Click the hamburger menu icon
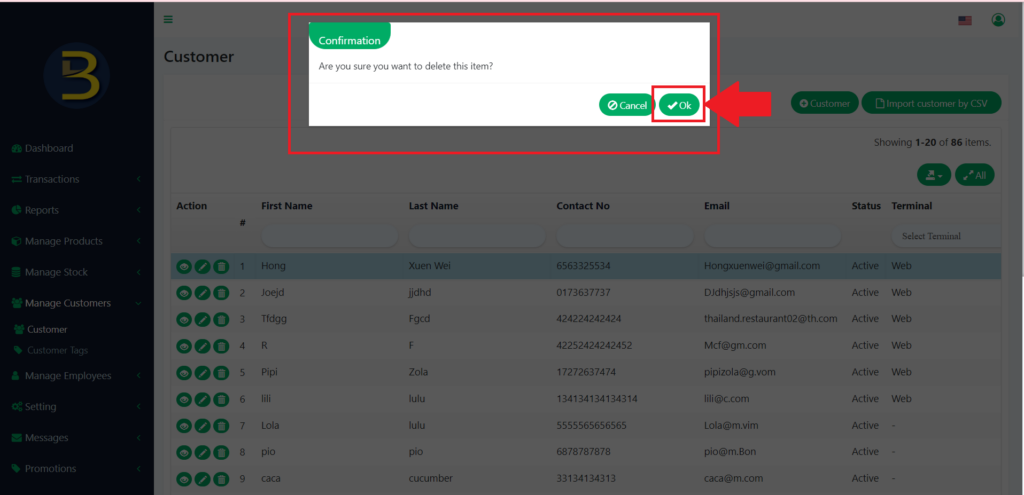The height and width of the screenshot is (495, 1024). (x=168, y=19)
